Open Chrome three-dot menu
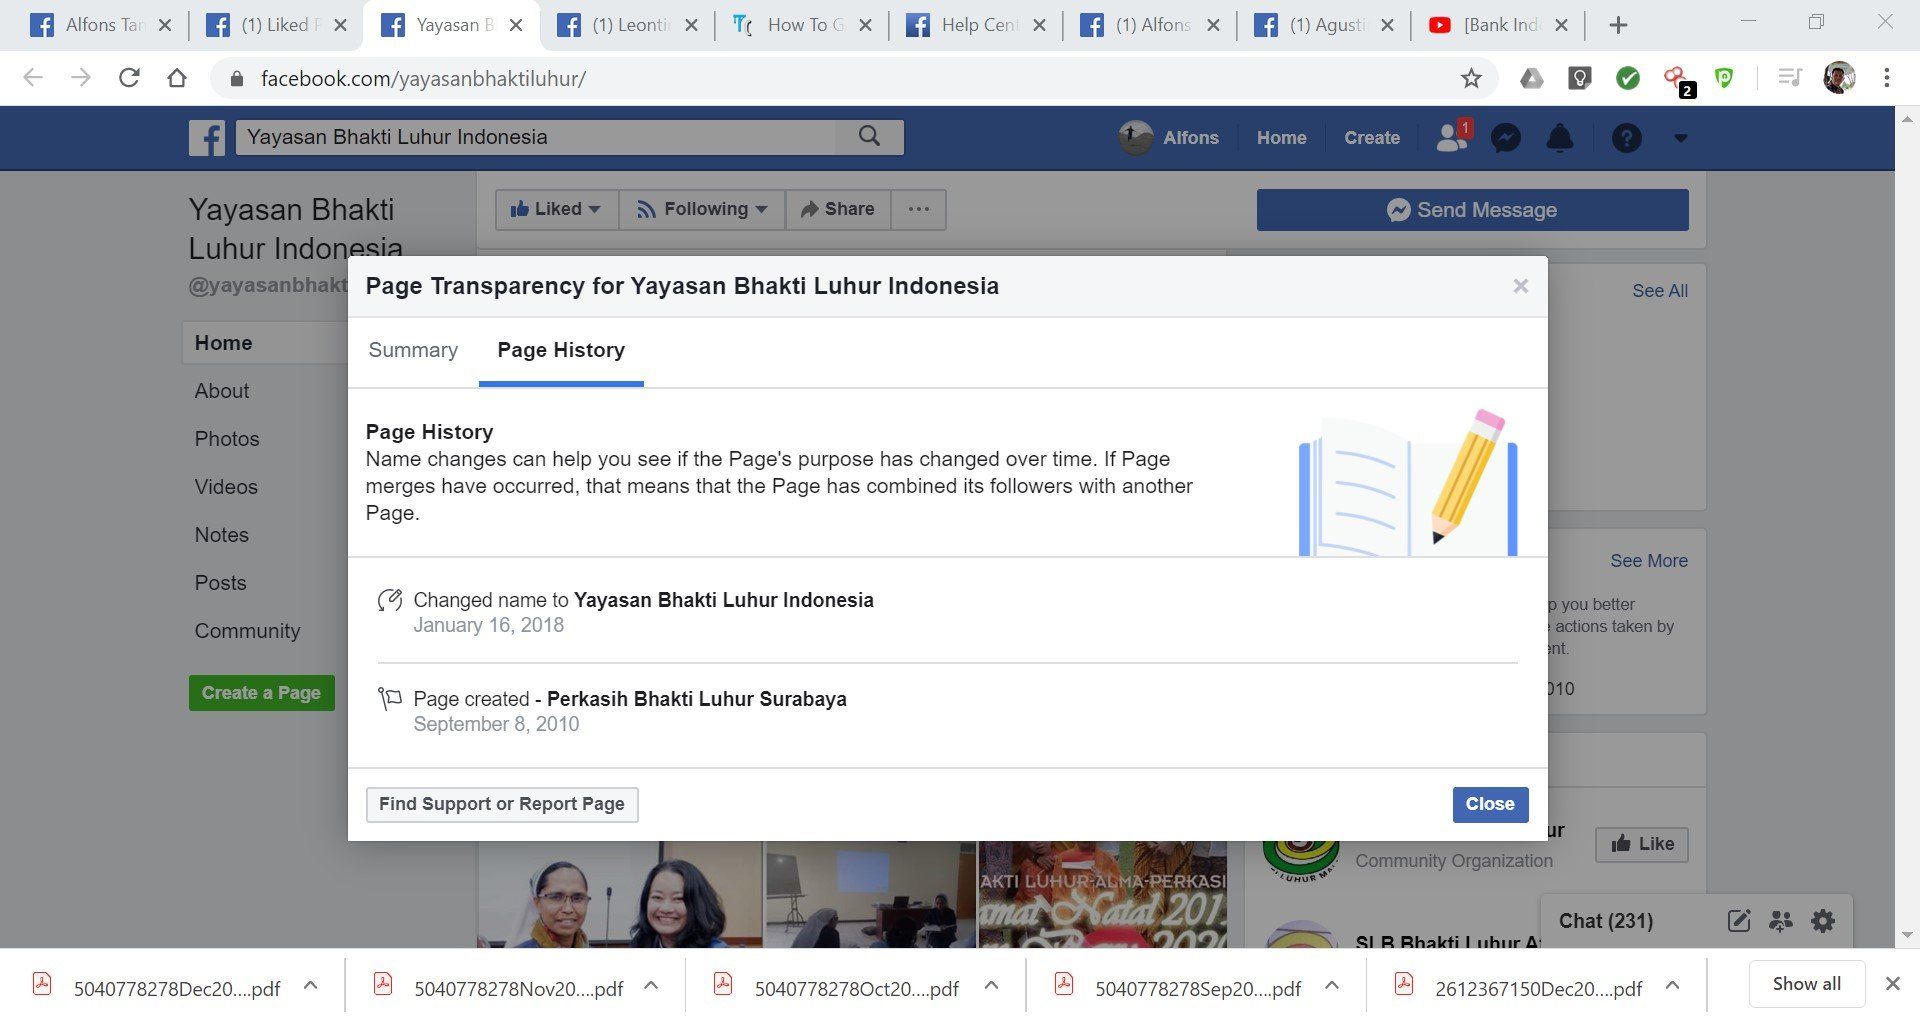The width and height of the screenshot is (1920, 1020). [x=1887, y=78]
